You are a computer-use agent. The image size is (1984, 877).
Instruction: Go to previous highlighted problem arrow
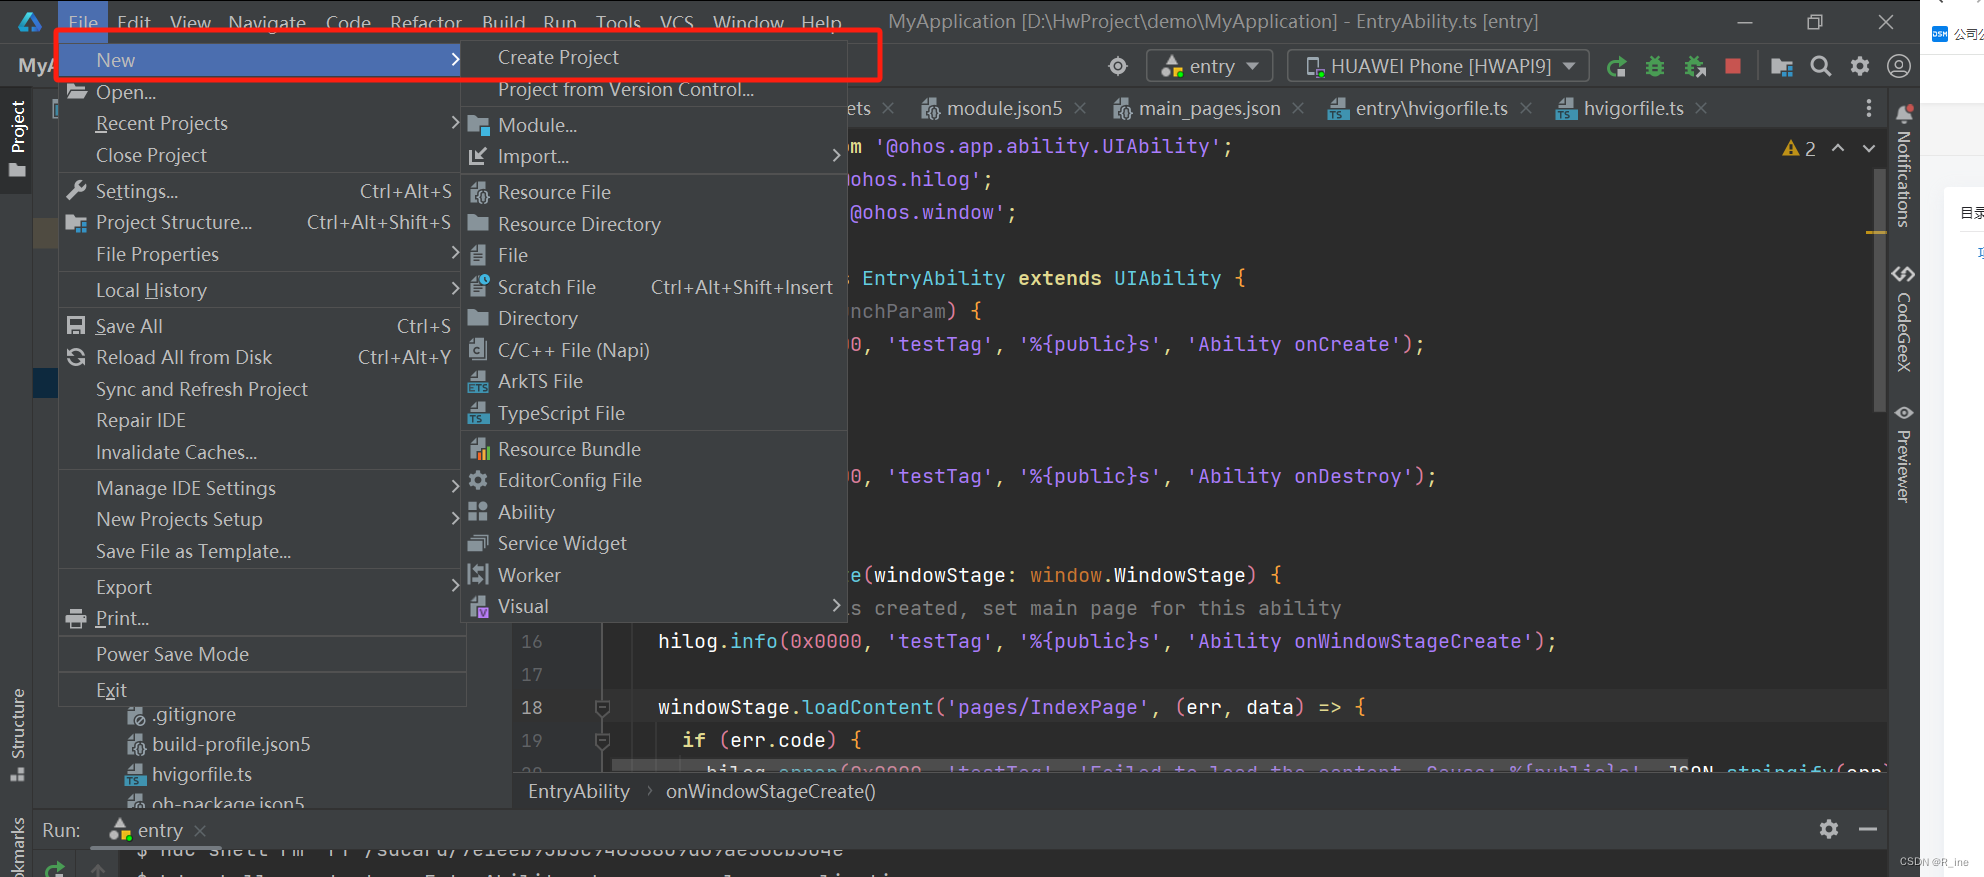pos(1838,148)
